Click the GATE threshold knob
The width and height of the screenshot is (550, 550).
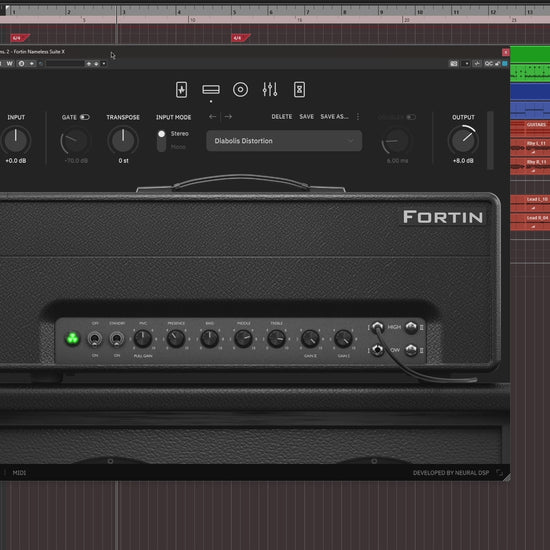point(74,140)
